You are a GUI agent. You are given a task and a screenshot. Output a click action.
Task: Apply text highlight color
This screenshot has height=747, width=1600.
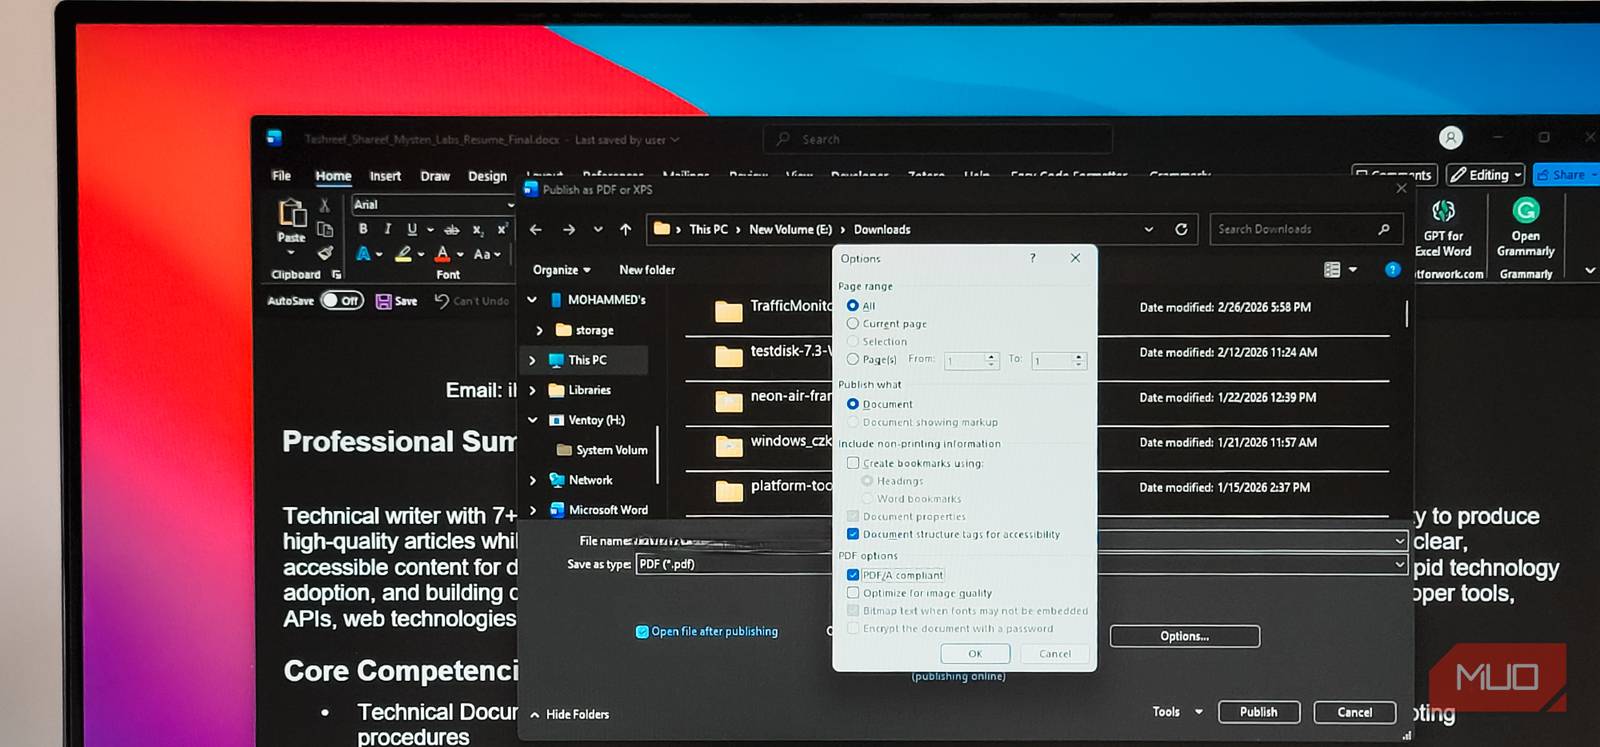click(x=403, y=254)
